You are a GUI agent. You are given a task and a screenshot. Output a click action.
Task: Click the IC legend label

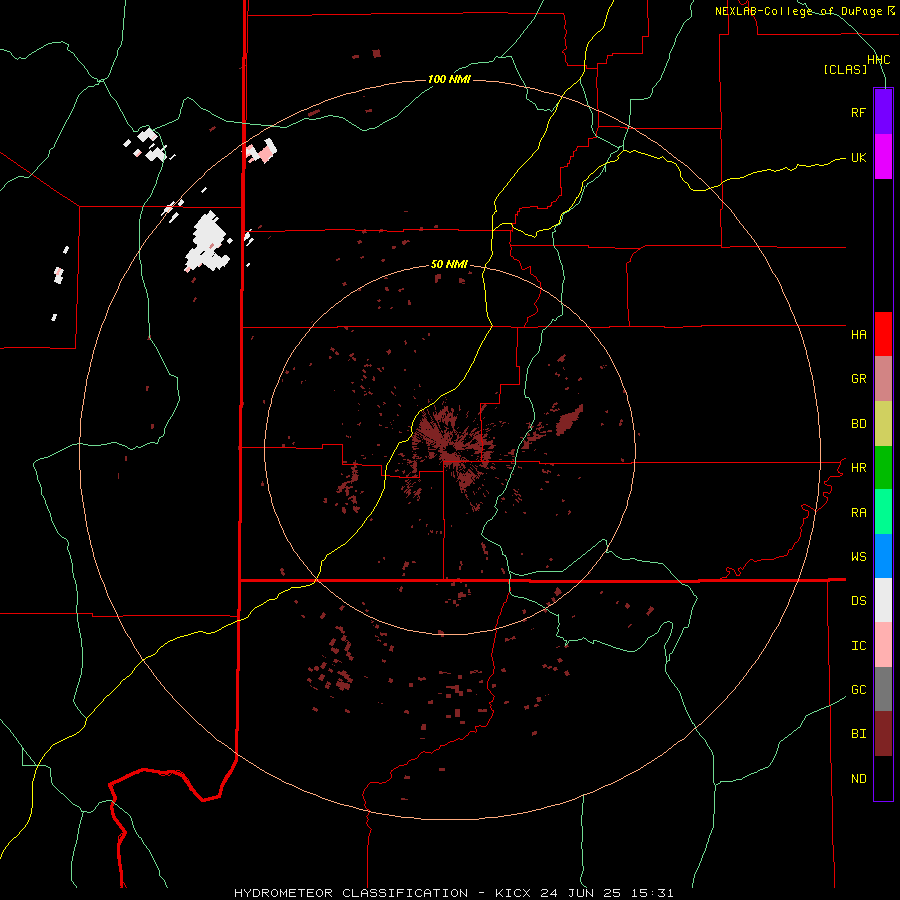click(858, 646)
